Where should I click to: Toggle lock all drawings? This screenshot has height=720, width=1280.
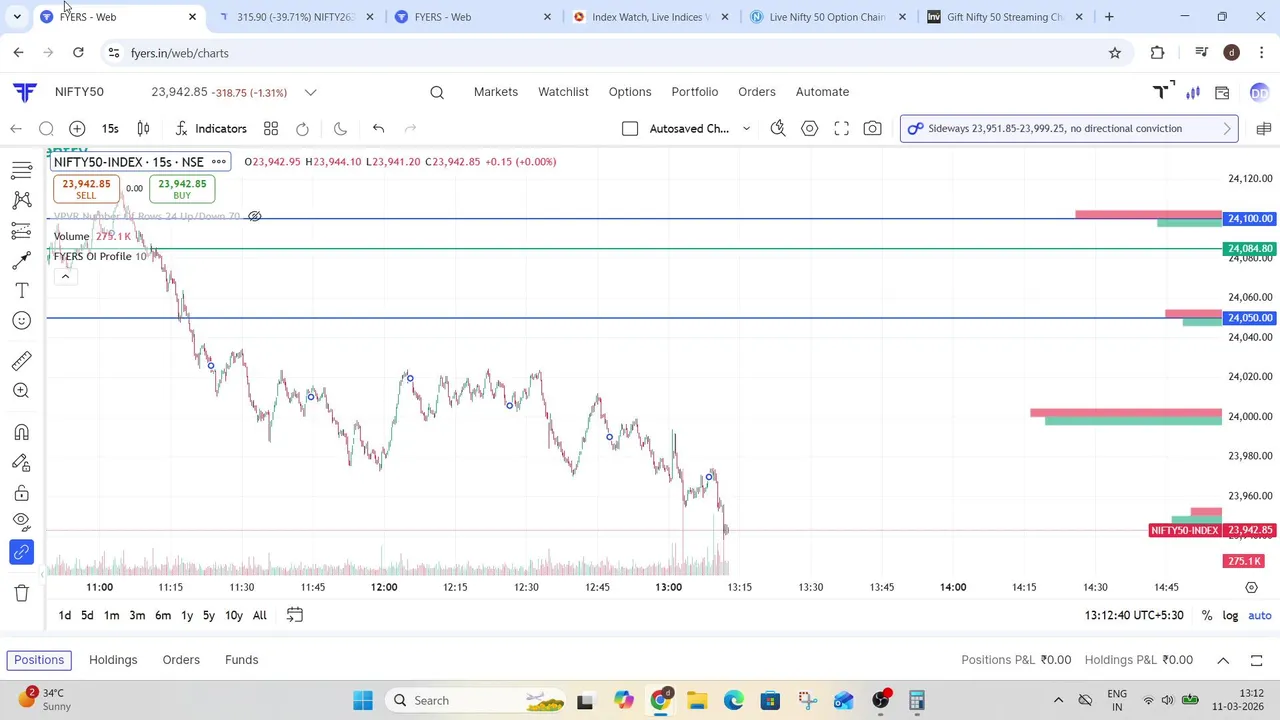(x=21, y=494)
